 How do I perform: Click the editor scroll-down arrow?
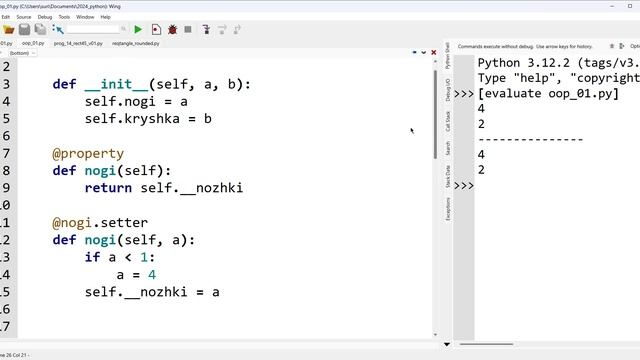click(435, 335)
